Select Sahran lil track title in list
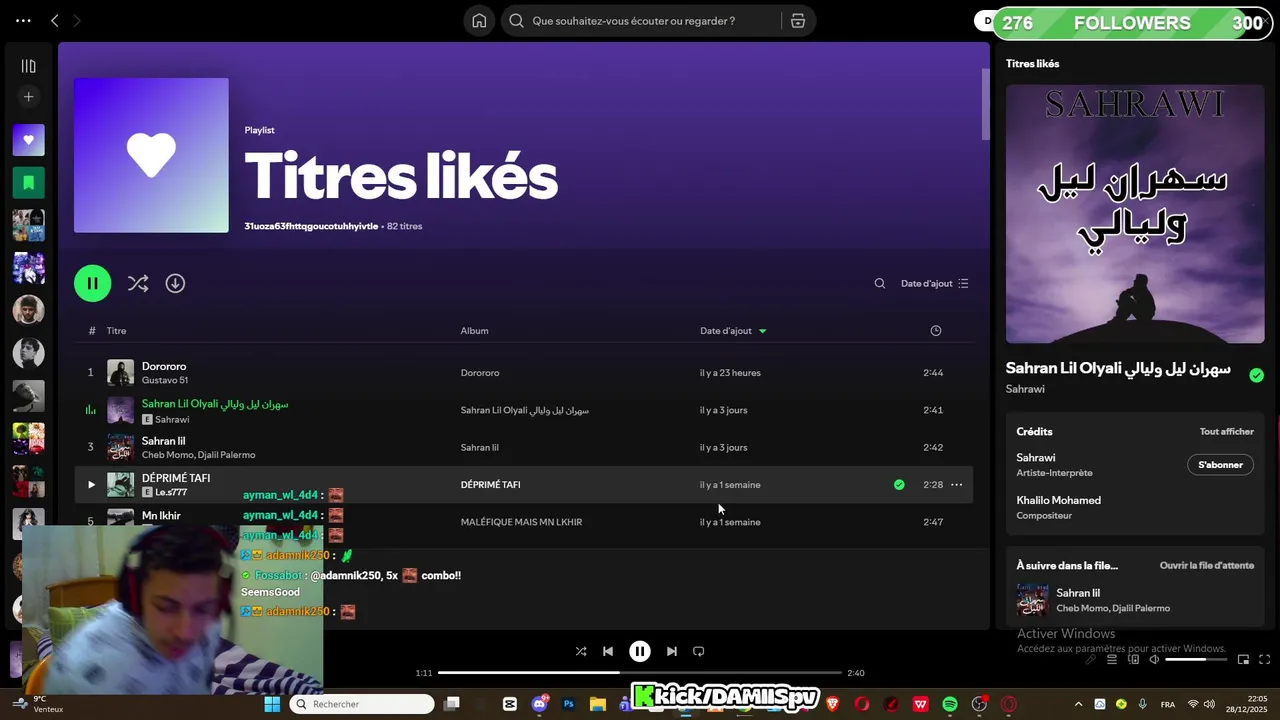The width and height of the screenshot is (1280, 720). coord(163,441)
